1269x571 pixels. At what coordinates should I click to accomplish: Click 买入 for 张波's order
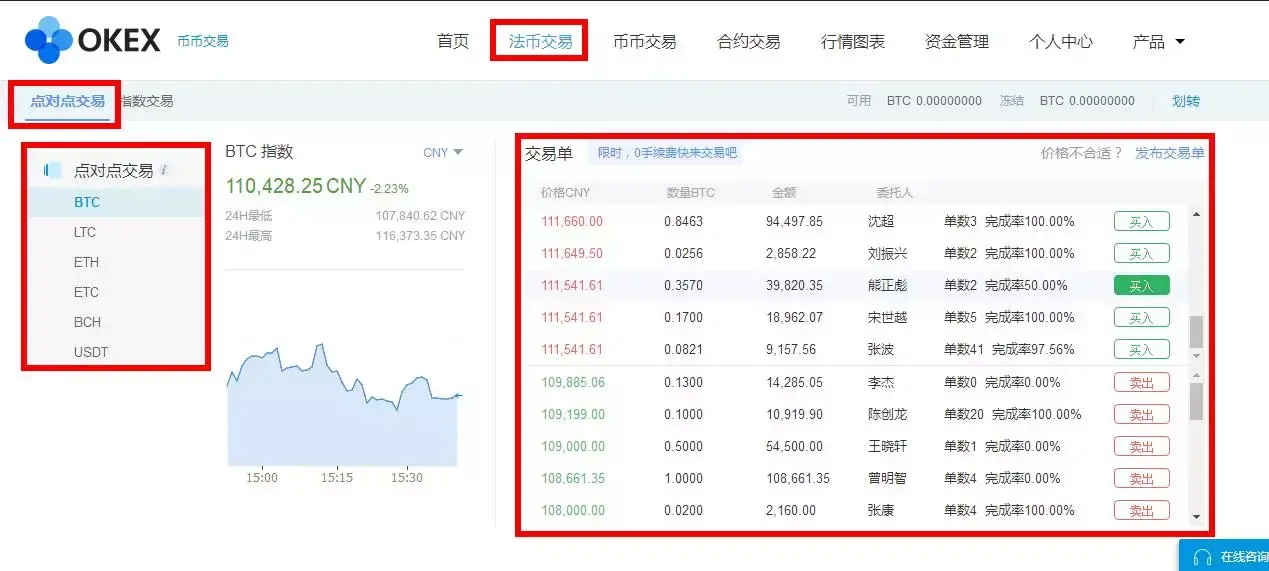point(1141,350)
